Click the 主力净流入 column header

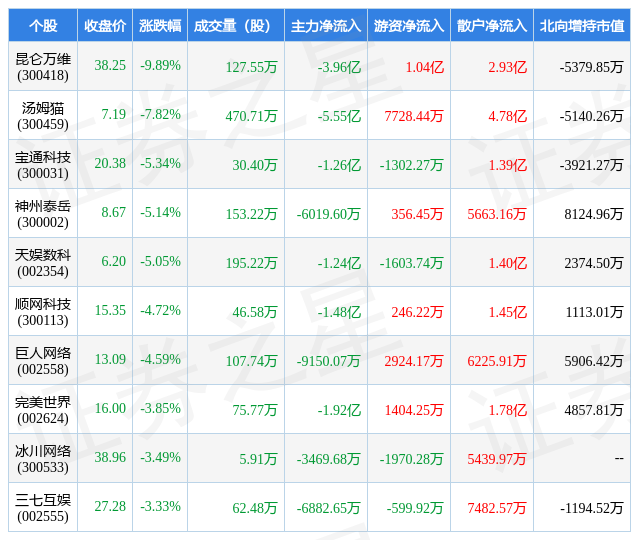coord(326,26)
